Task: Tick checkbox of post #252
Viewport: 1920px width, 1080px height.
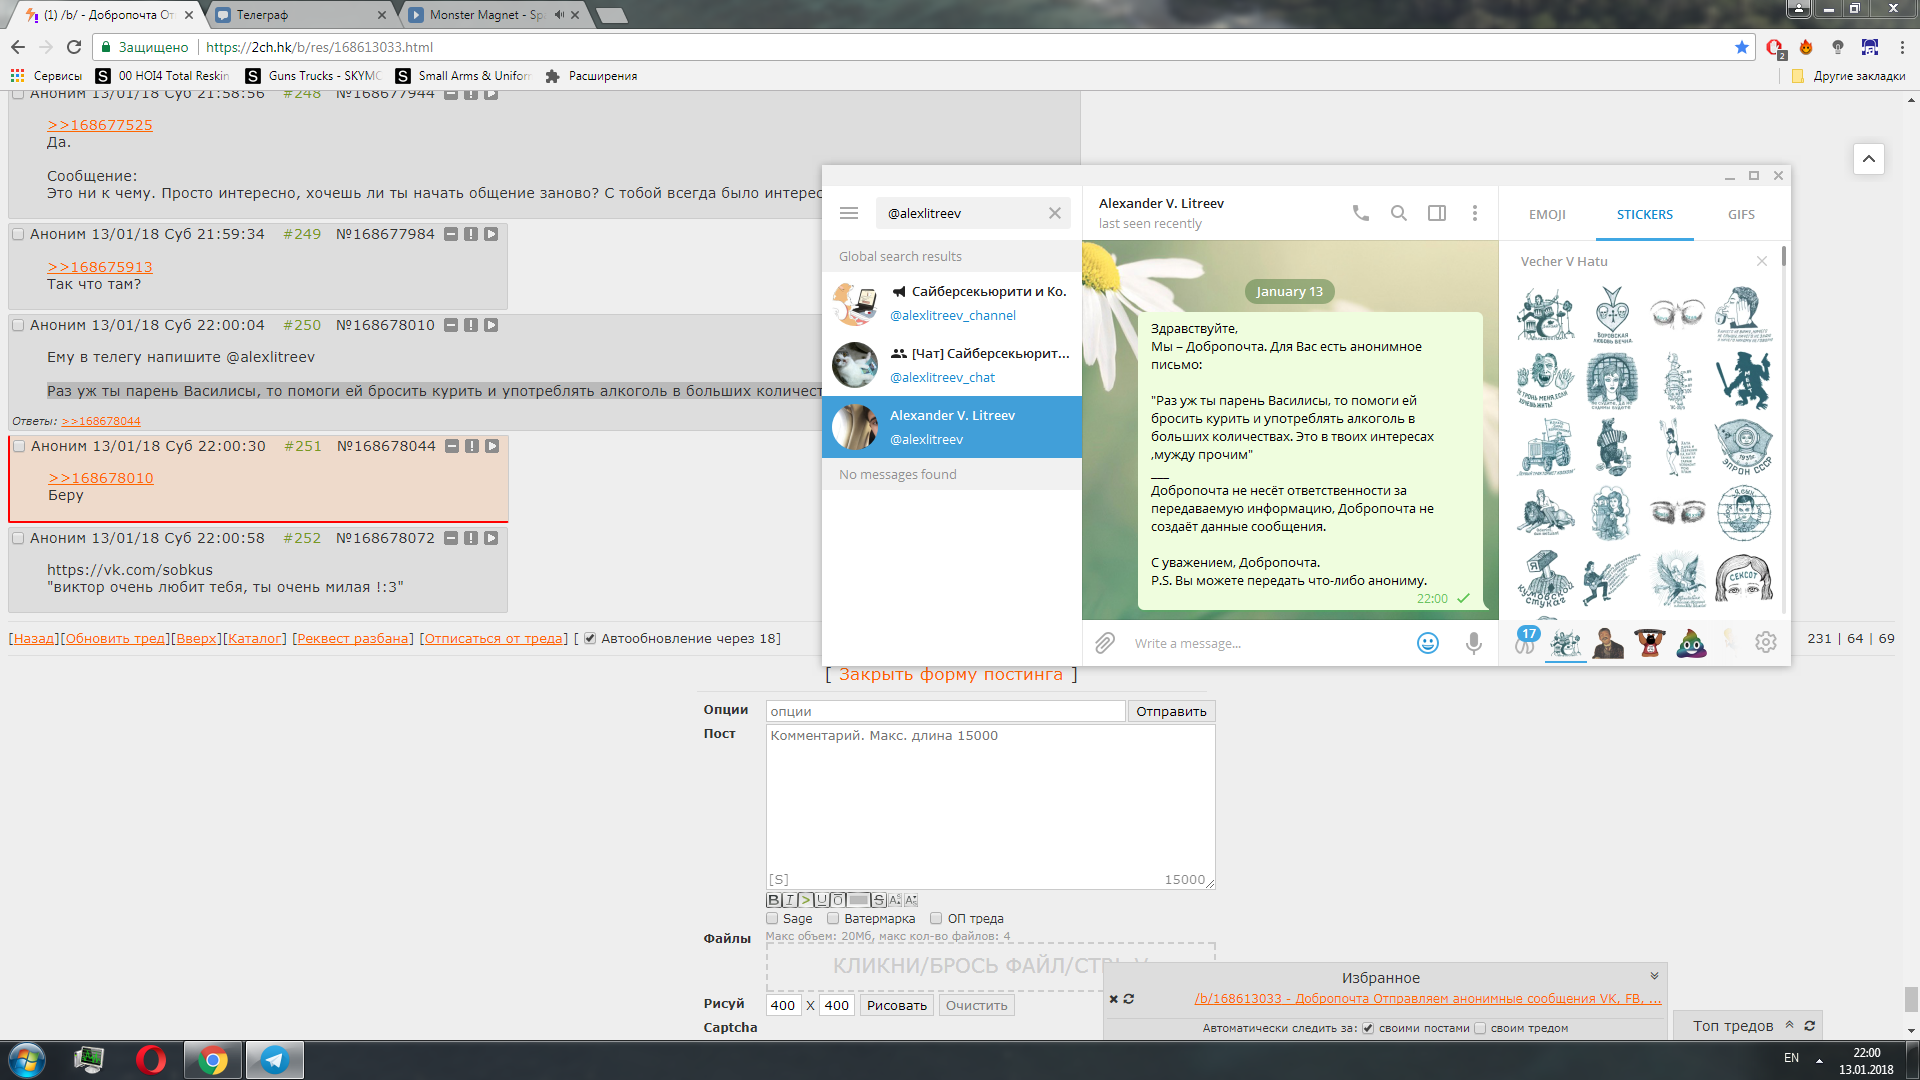Action: [x=18, y=538]
